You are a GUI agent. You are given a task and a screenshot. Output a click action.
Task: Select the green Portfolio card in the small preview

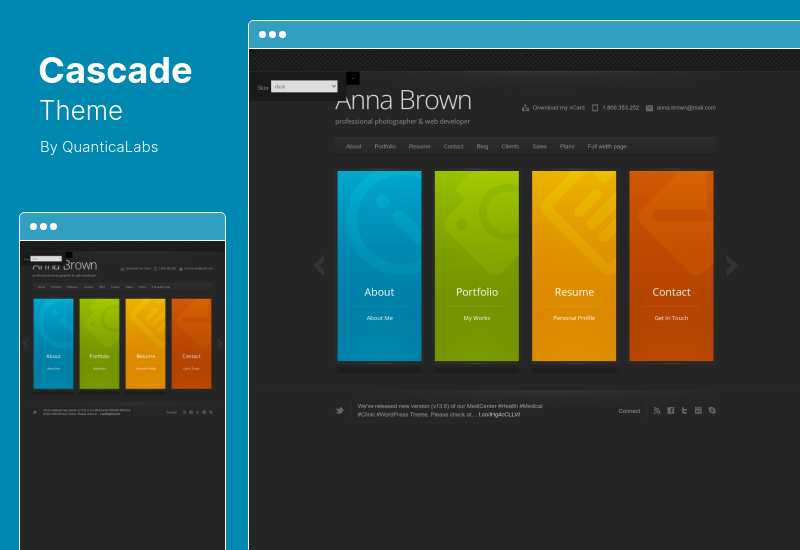(x=99, y=344)
